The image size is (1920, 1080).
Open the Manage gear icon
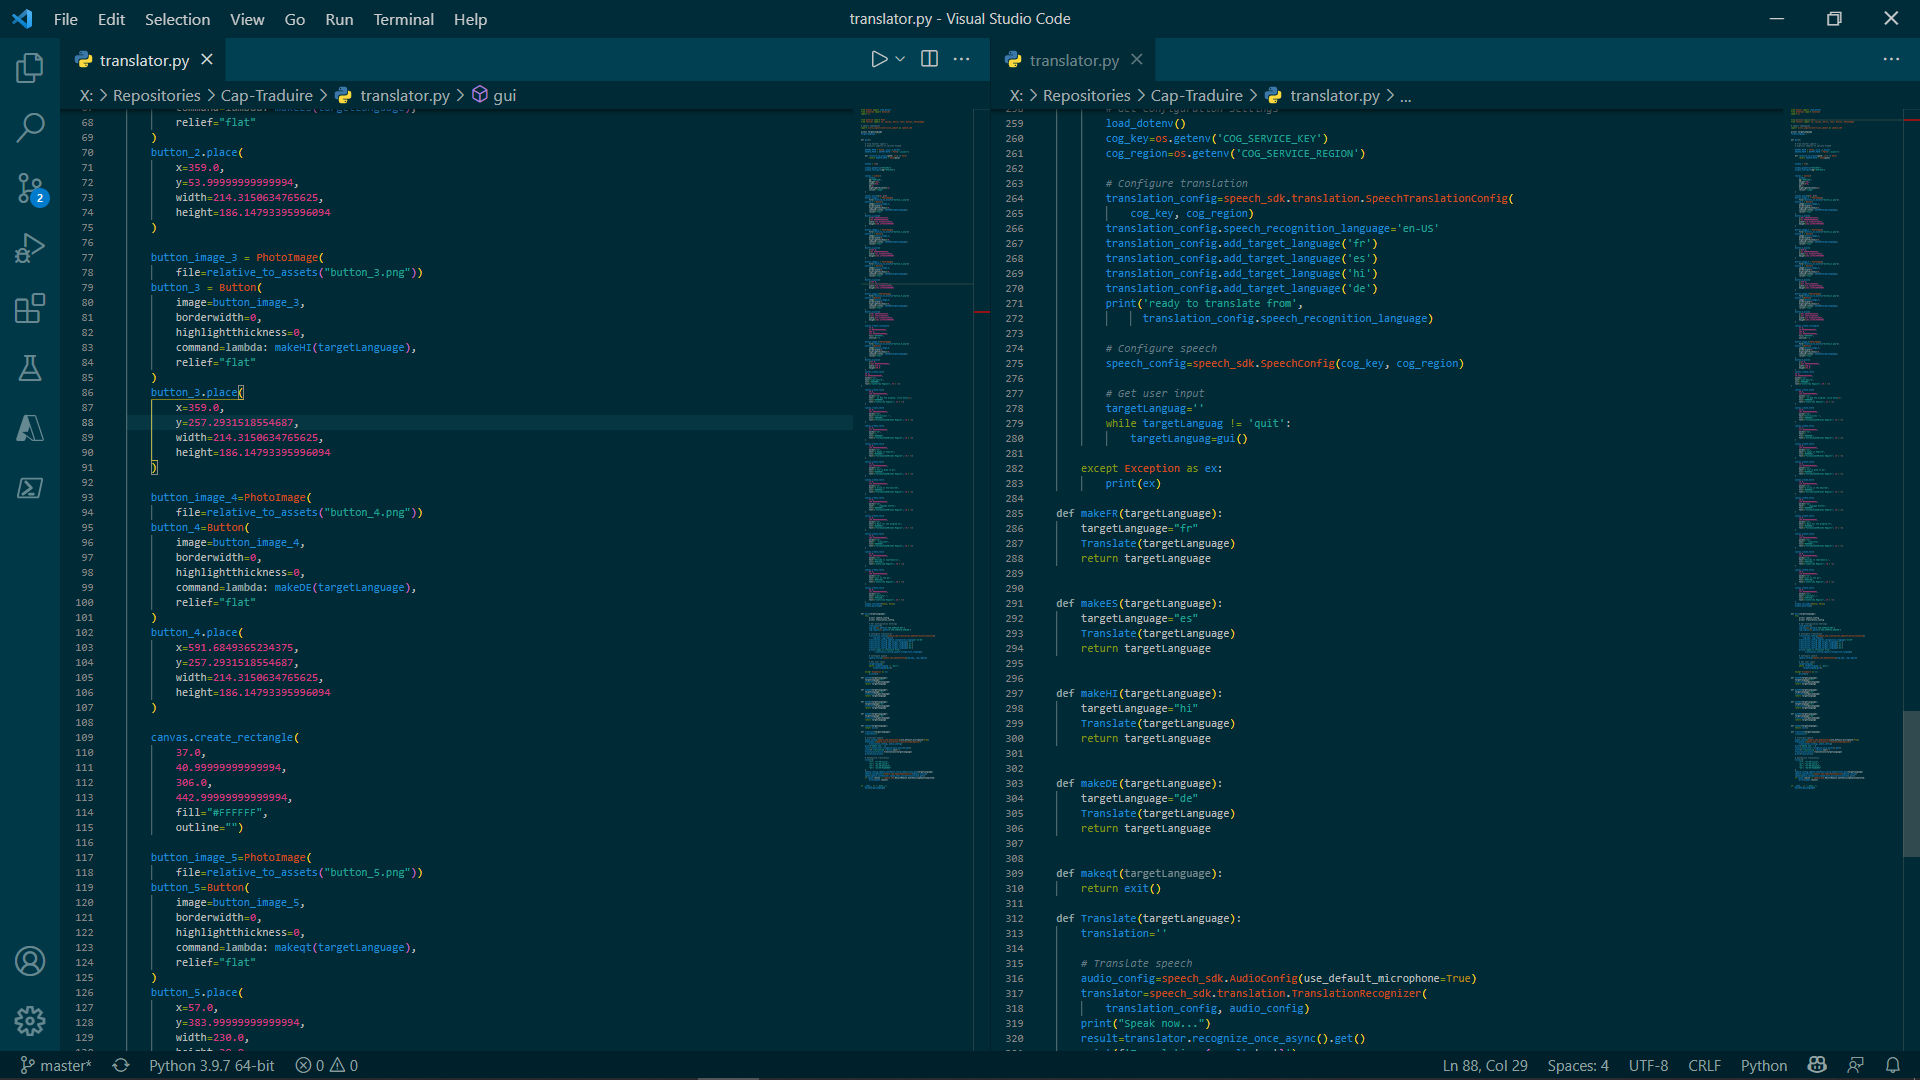(30, 1020)
